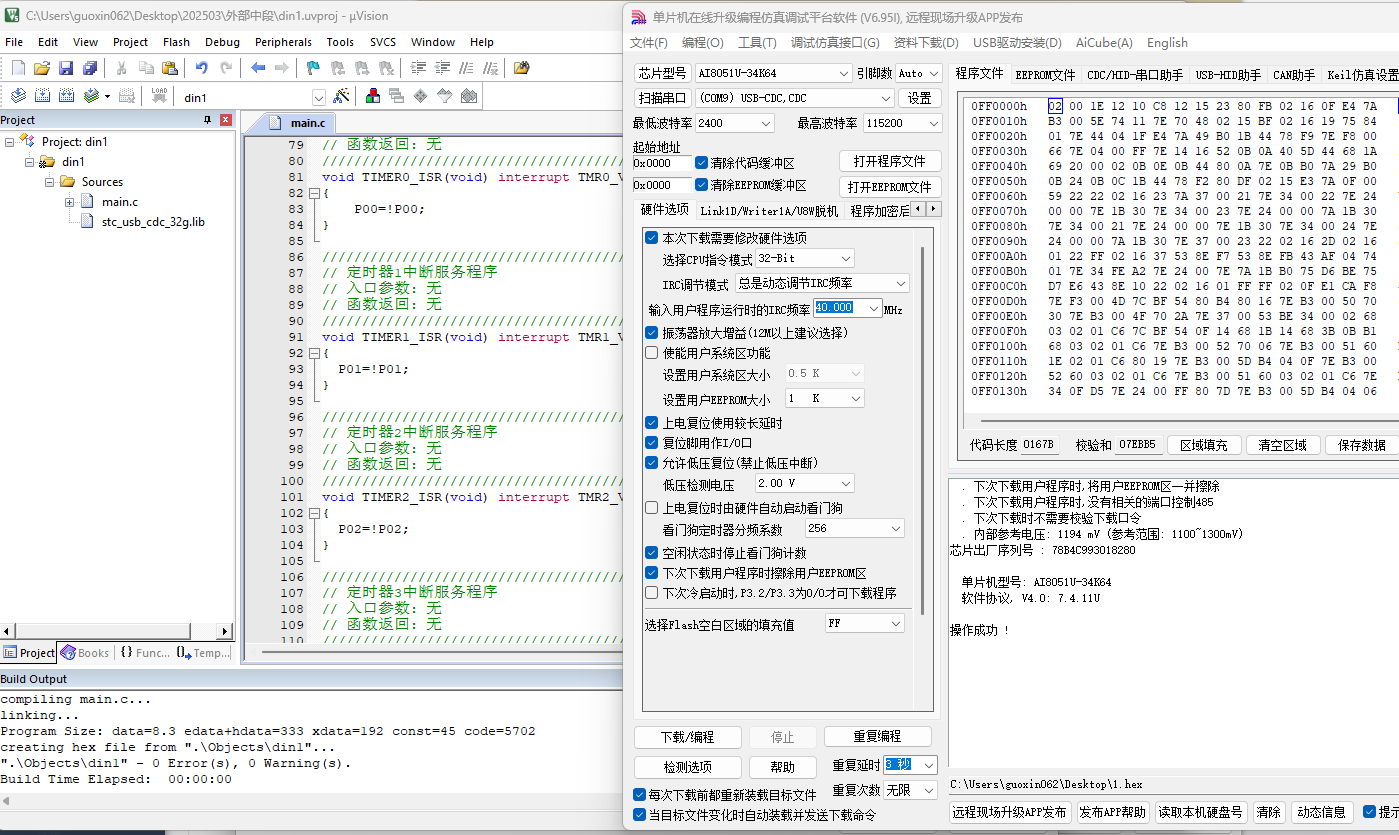Toggle bookmark flag icon in µVision
The height and width of the screenshot is (835, 1399).
(313, 68)
